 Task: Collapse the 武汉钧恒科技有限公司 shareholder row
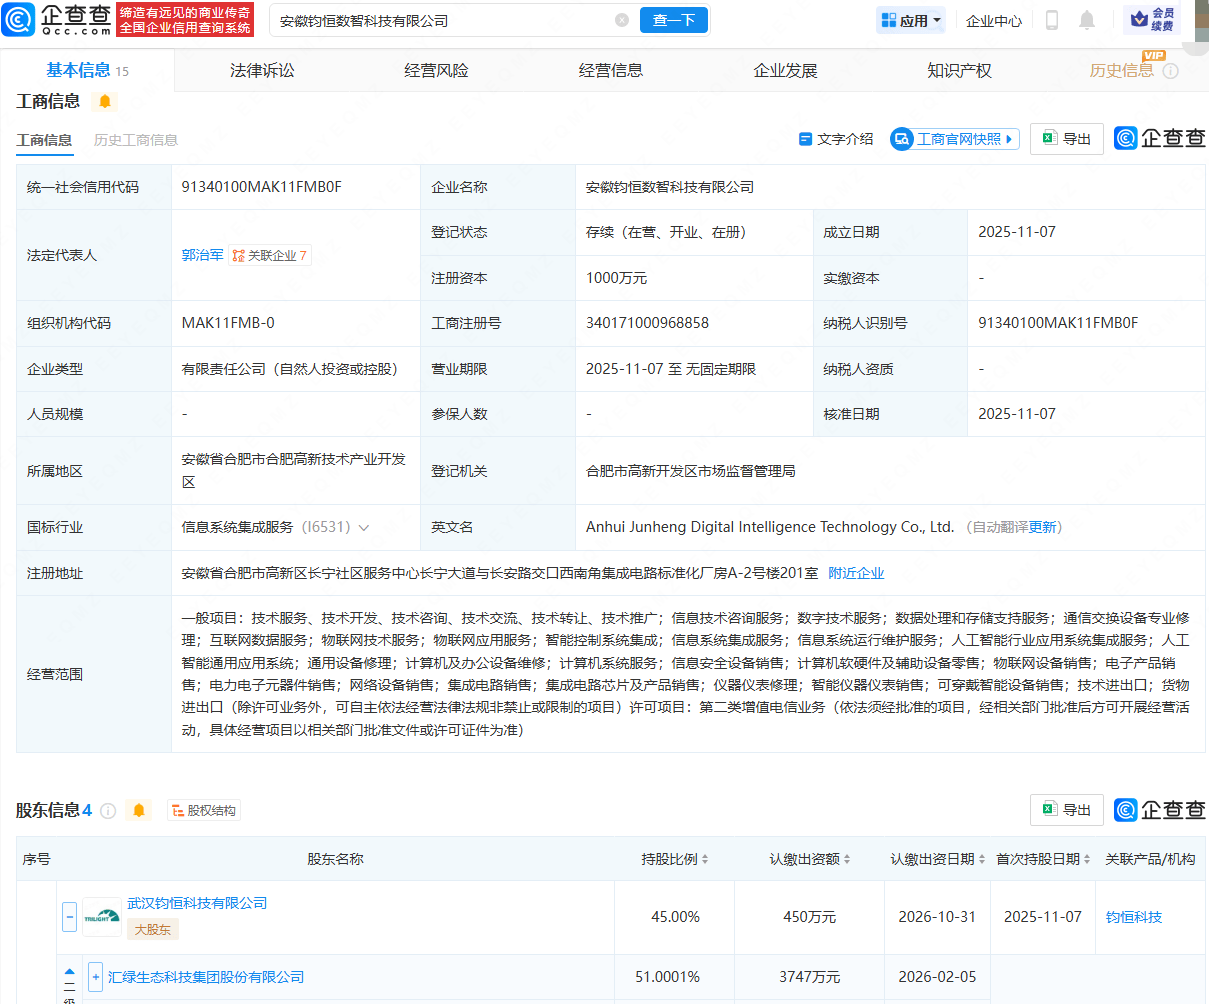click(x=70, y=916)
